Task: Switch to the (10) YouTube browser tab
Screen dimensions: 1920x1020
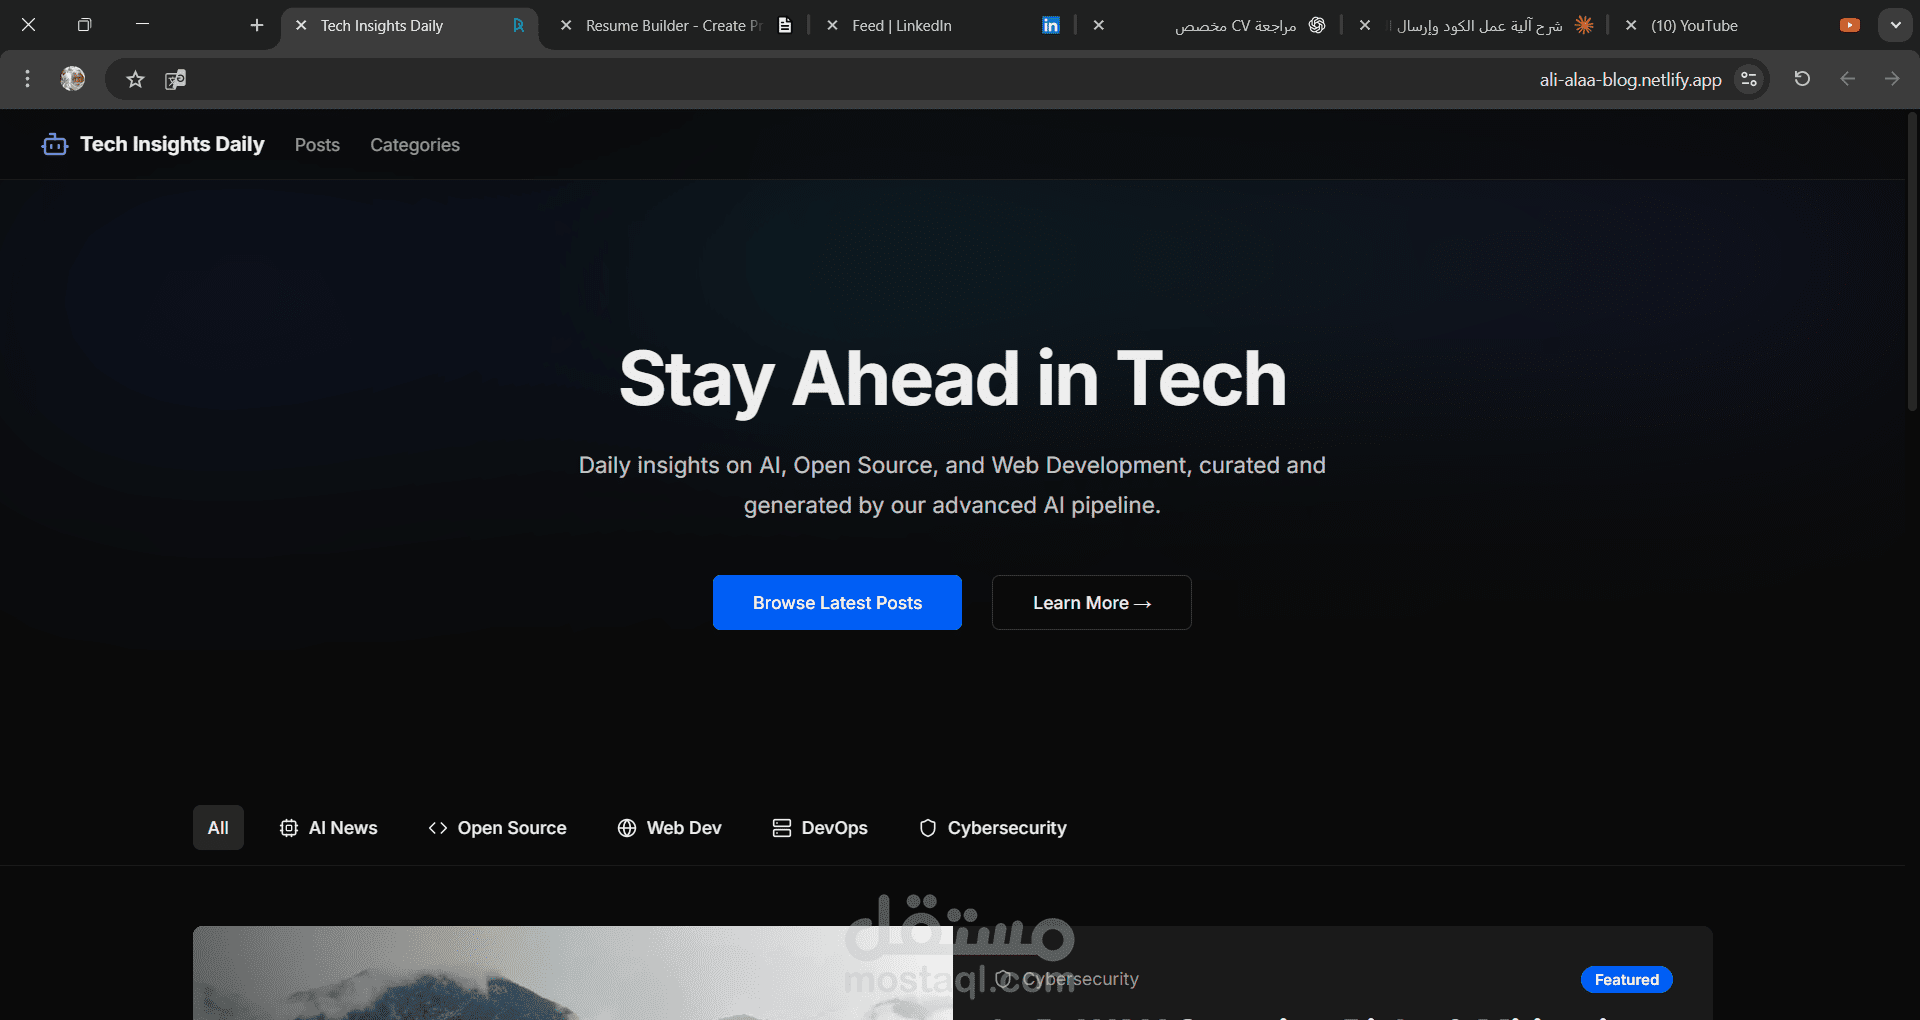Action: coord(1740,26)
